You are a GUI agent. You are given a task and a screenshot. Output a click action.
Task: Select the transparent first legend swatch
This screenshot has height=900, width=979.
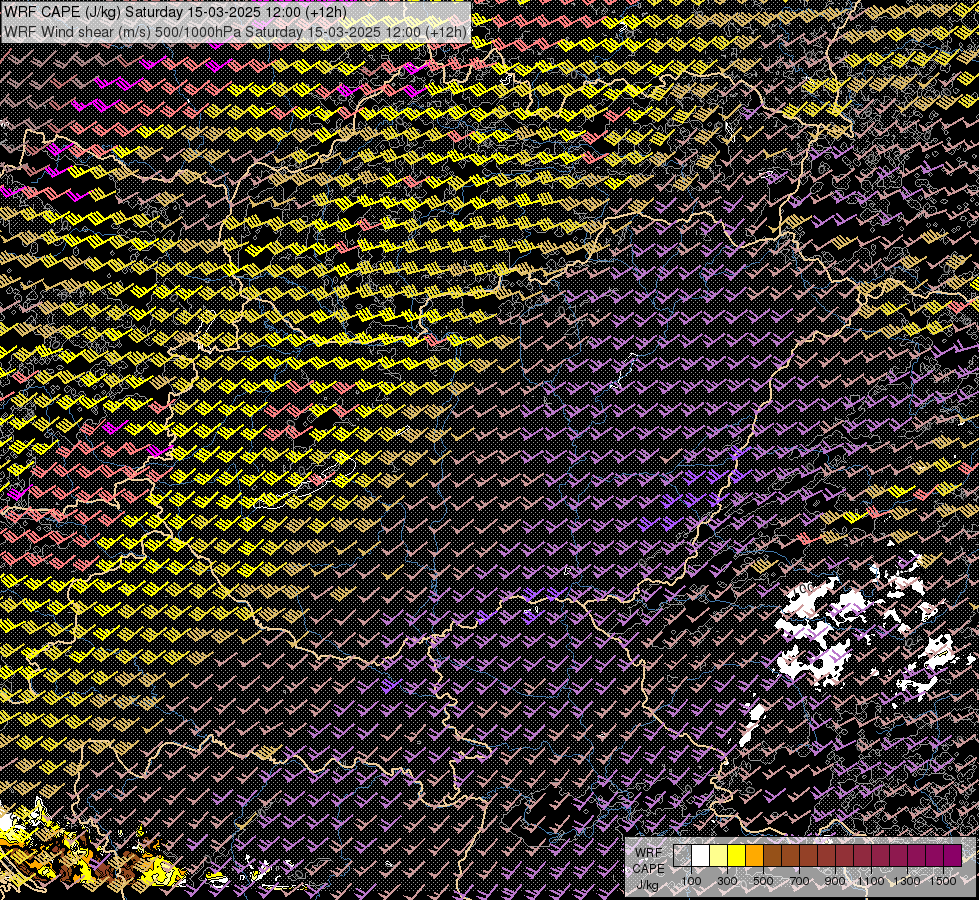682,856
